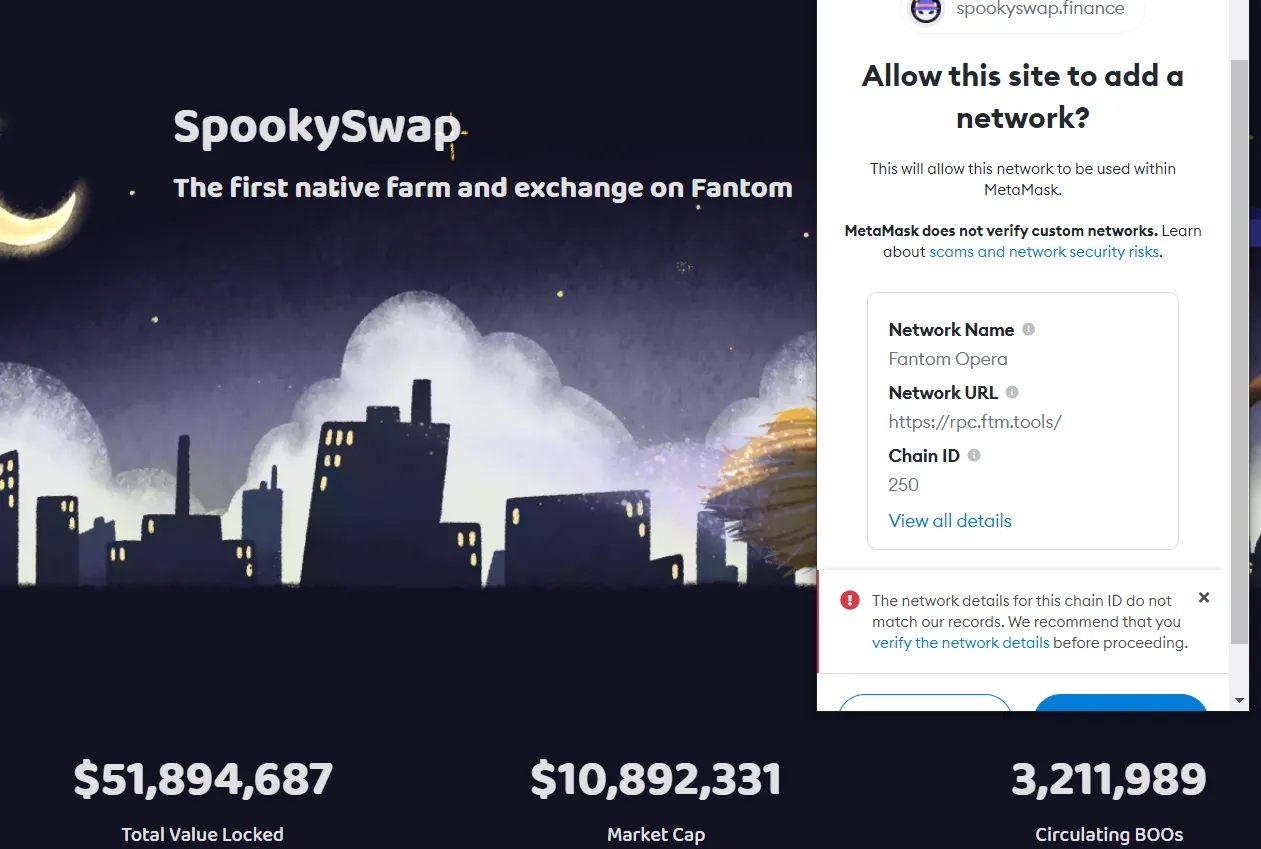The width and height of the screenshot is (1261, 849).
Task: Click the Market Cap amount
Action: pos(656,779)
